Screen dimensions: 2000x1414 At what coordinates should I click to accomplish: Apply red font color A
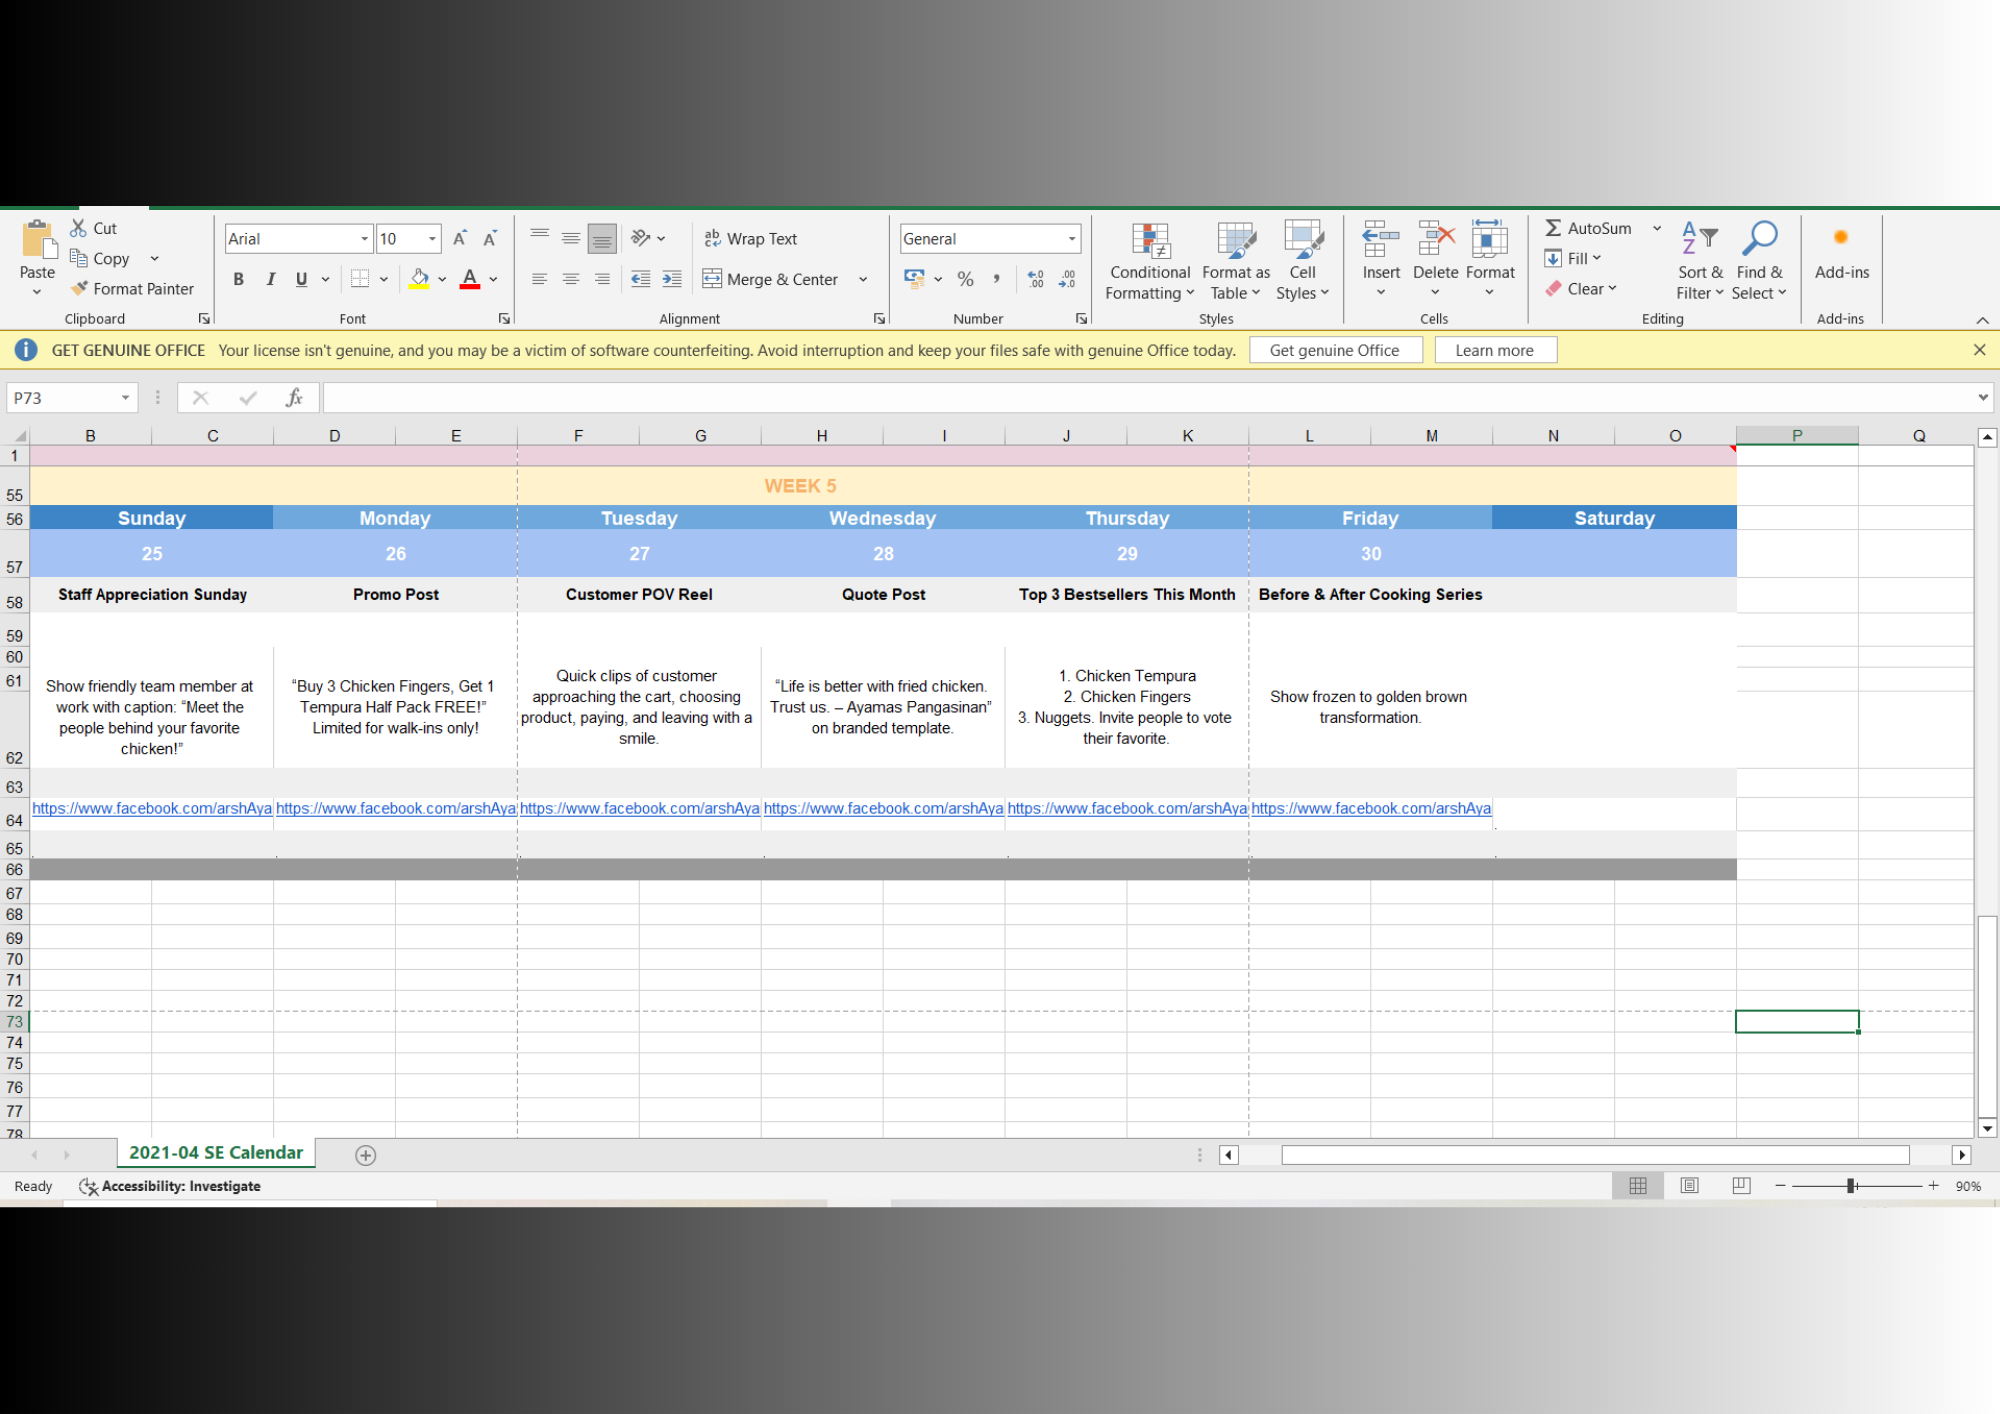pos(469,279)
